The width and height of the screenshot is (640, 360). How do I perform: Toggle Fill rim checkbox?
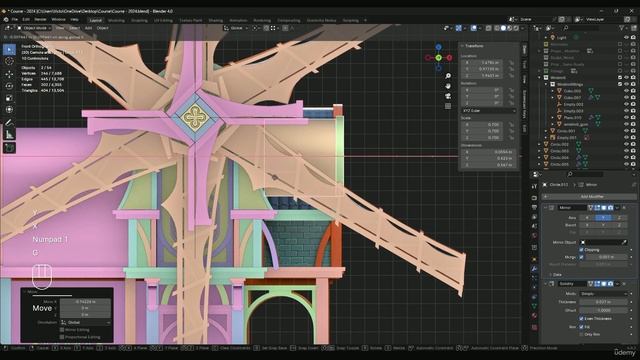point(581,327)
